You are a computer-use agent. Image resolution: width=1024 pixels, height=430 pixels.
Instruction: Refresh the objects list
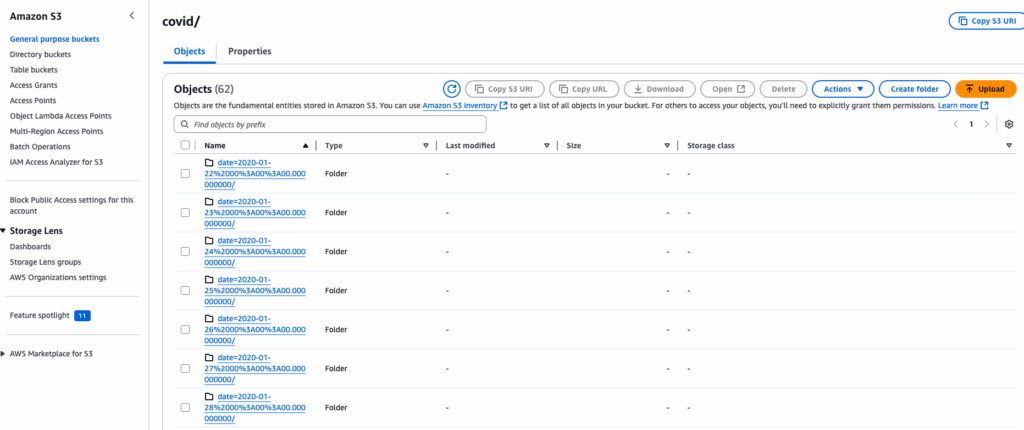451,89
